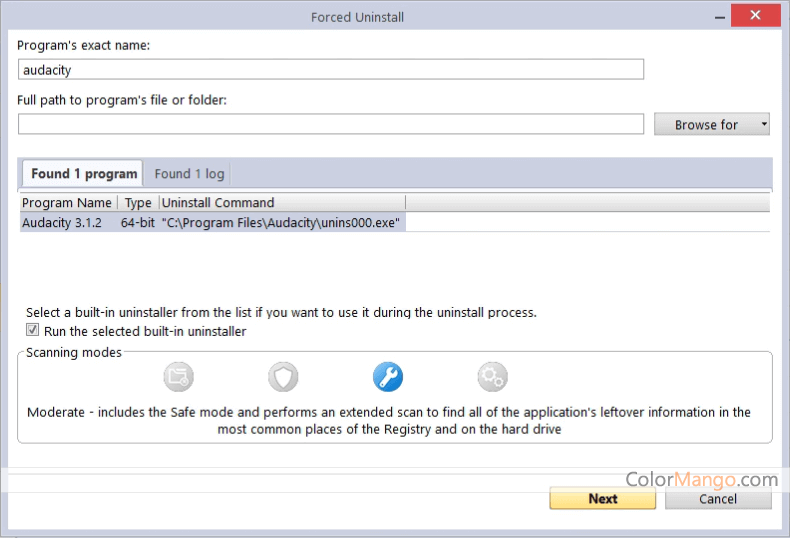The width and height of the screenshot is (790, 538).
Task: Switch to the 'Found 1 program' tab
Action: pos(83,174)
